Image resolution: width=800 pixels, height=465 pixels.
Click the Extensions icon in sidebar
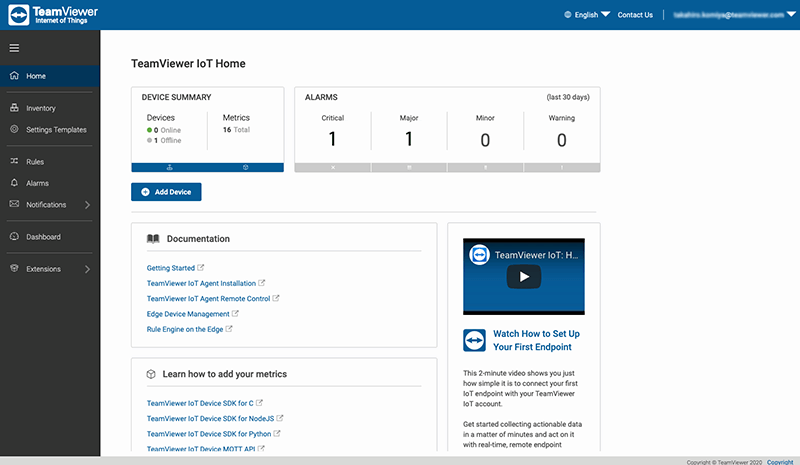pos(14,268)
